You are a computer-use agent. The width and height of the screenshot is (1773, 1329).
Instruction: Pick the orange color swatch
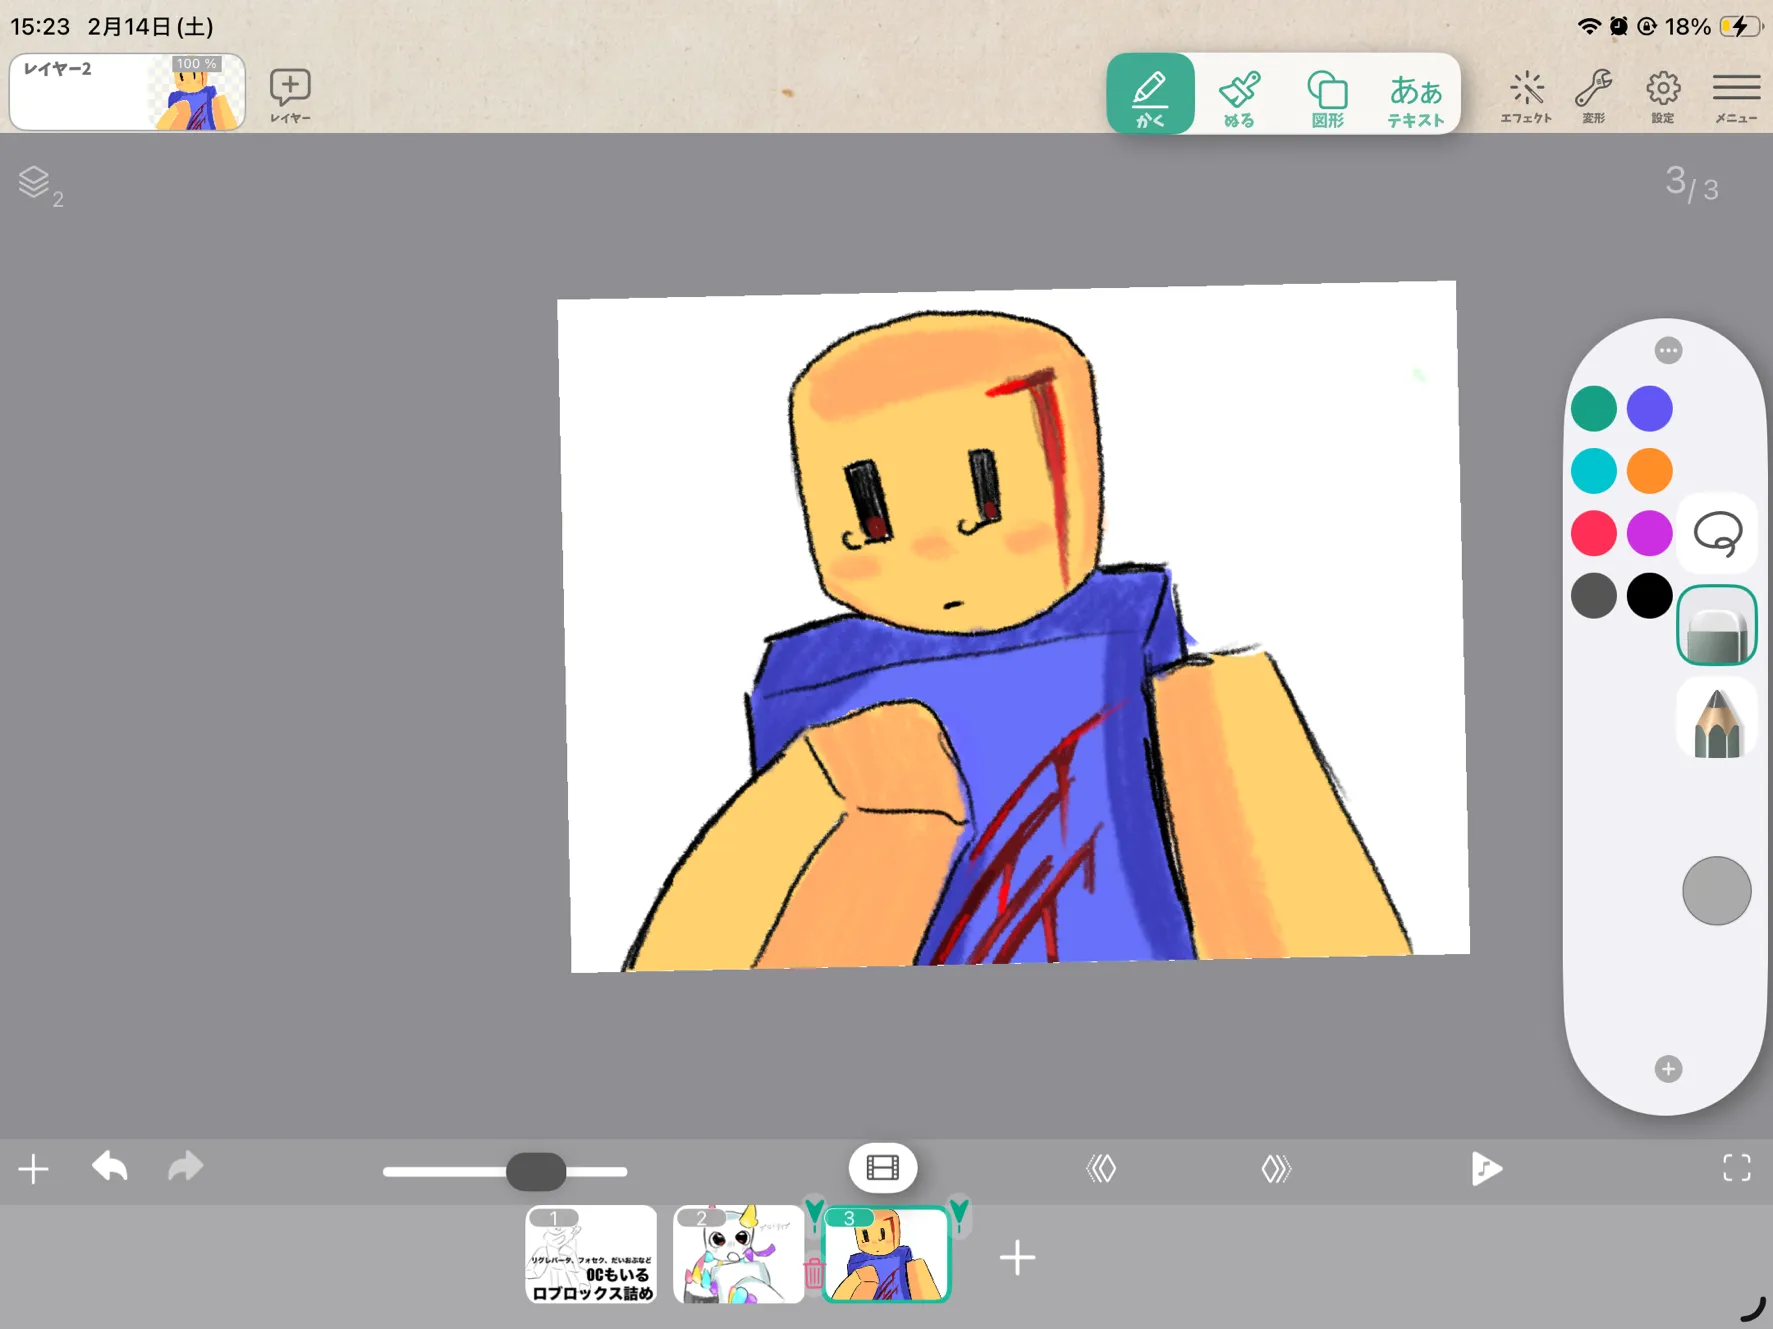point(1649,471)
